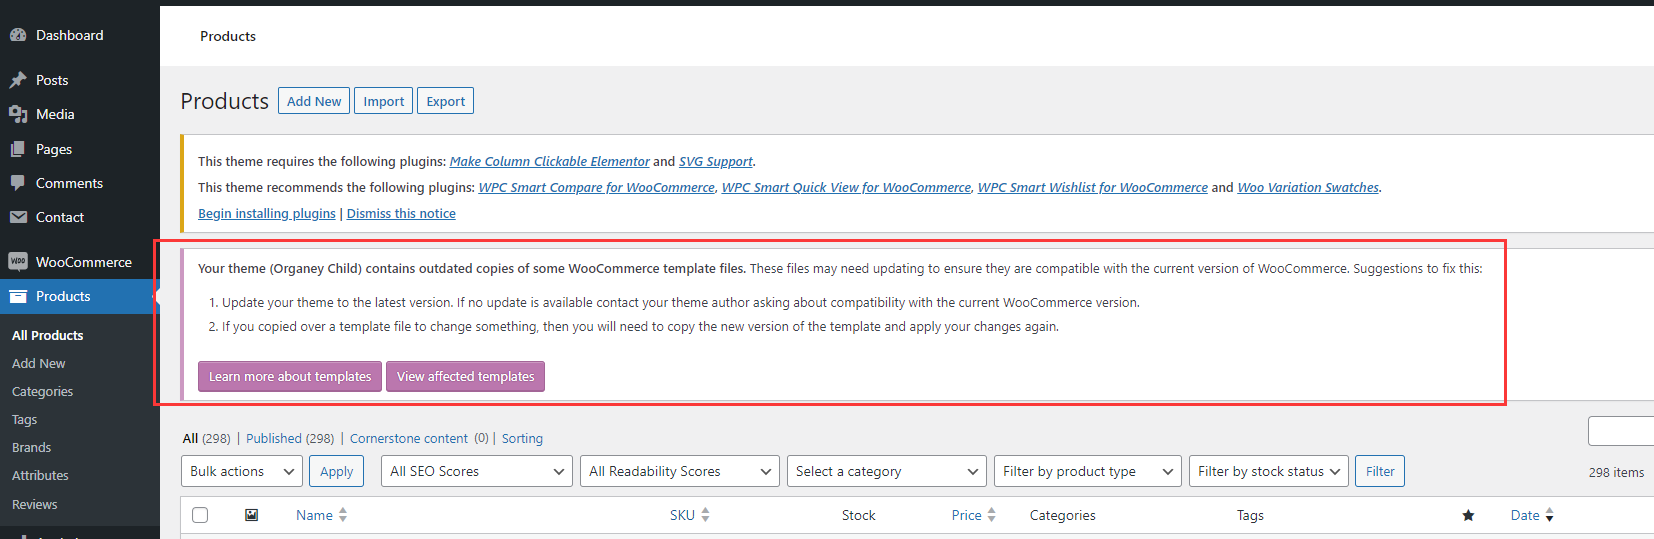Open Tags submenu item
The image size is (1654, 539).
click(x=25, y=419)
